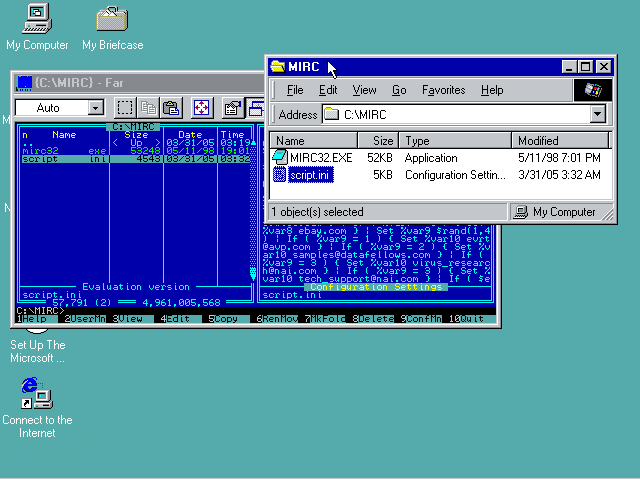Select script.ini file name in Explorer
The height and width of the screenshot is (480, 640).
[x=311, y=175]
